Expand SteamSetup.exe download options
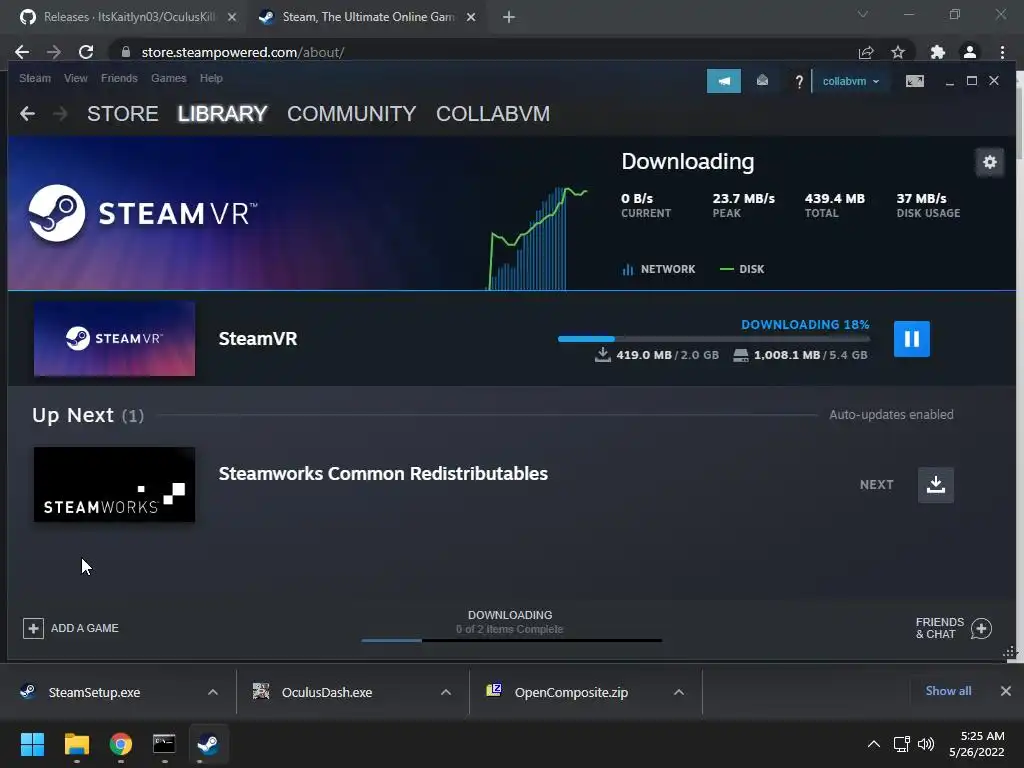1024x768 pixels. click(x=213, y=692)
